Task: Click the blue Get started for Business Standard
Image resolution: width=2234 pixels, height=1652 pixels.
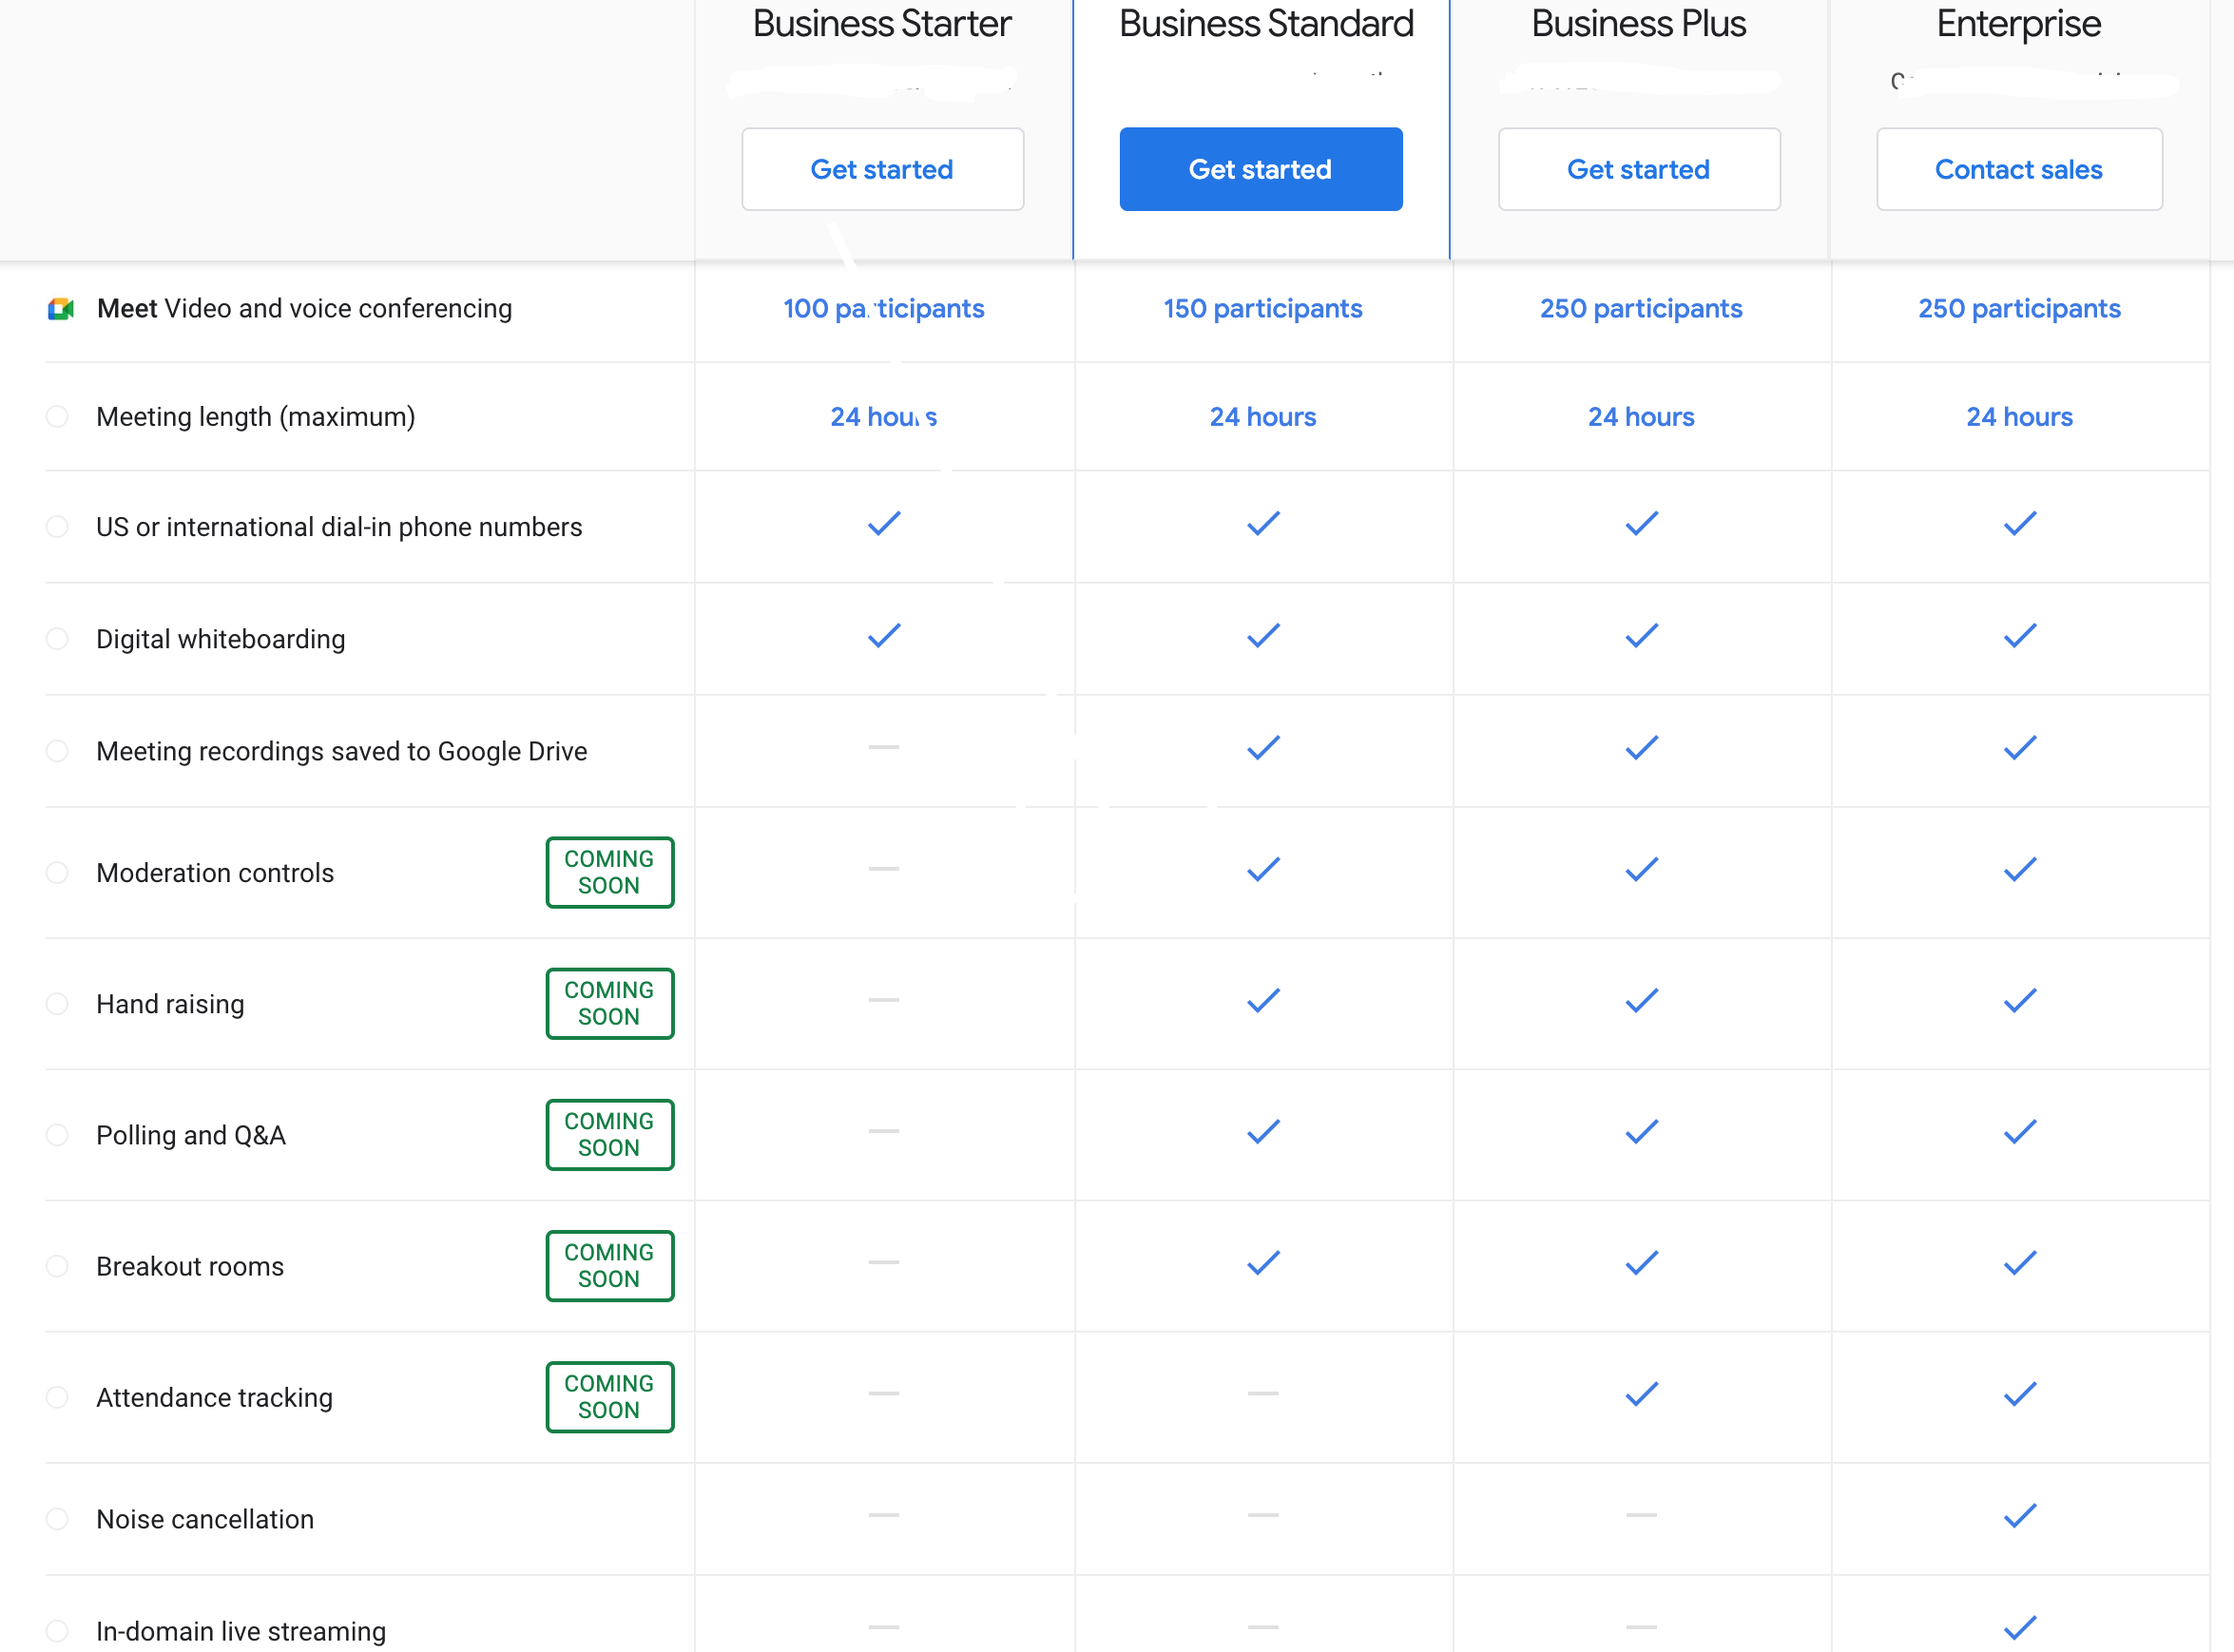Action: click(x=1261, y=169)
